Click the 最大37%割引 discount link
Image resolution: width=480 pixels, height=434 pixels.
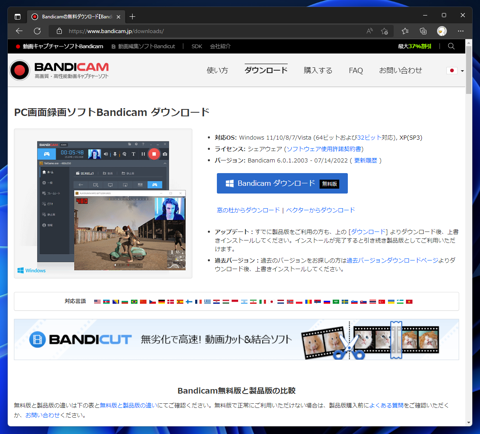[414, 46]
